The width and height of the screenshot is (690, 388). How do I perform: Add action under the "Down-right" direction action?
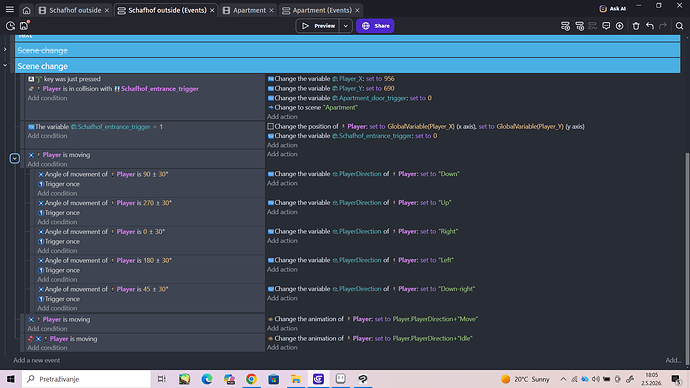[282, 298]
